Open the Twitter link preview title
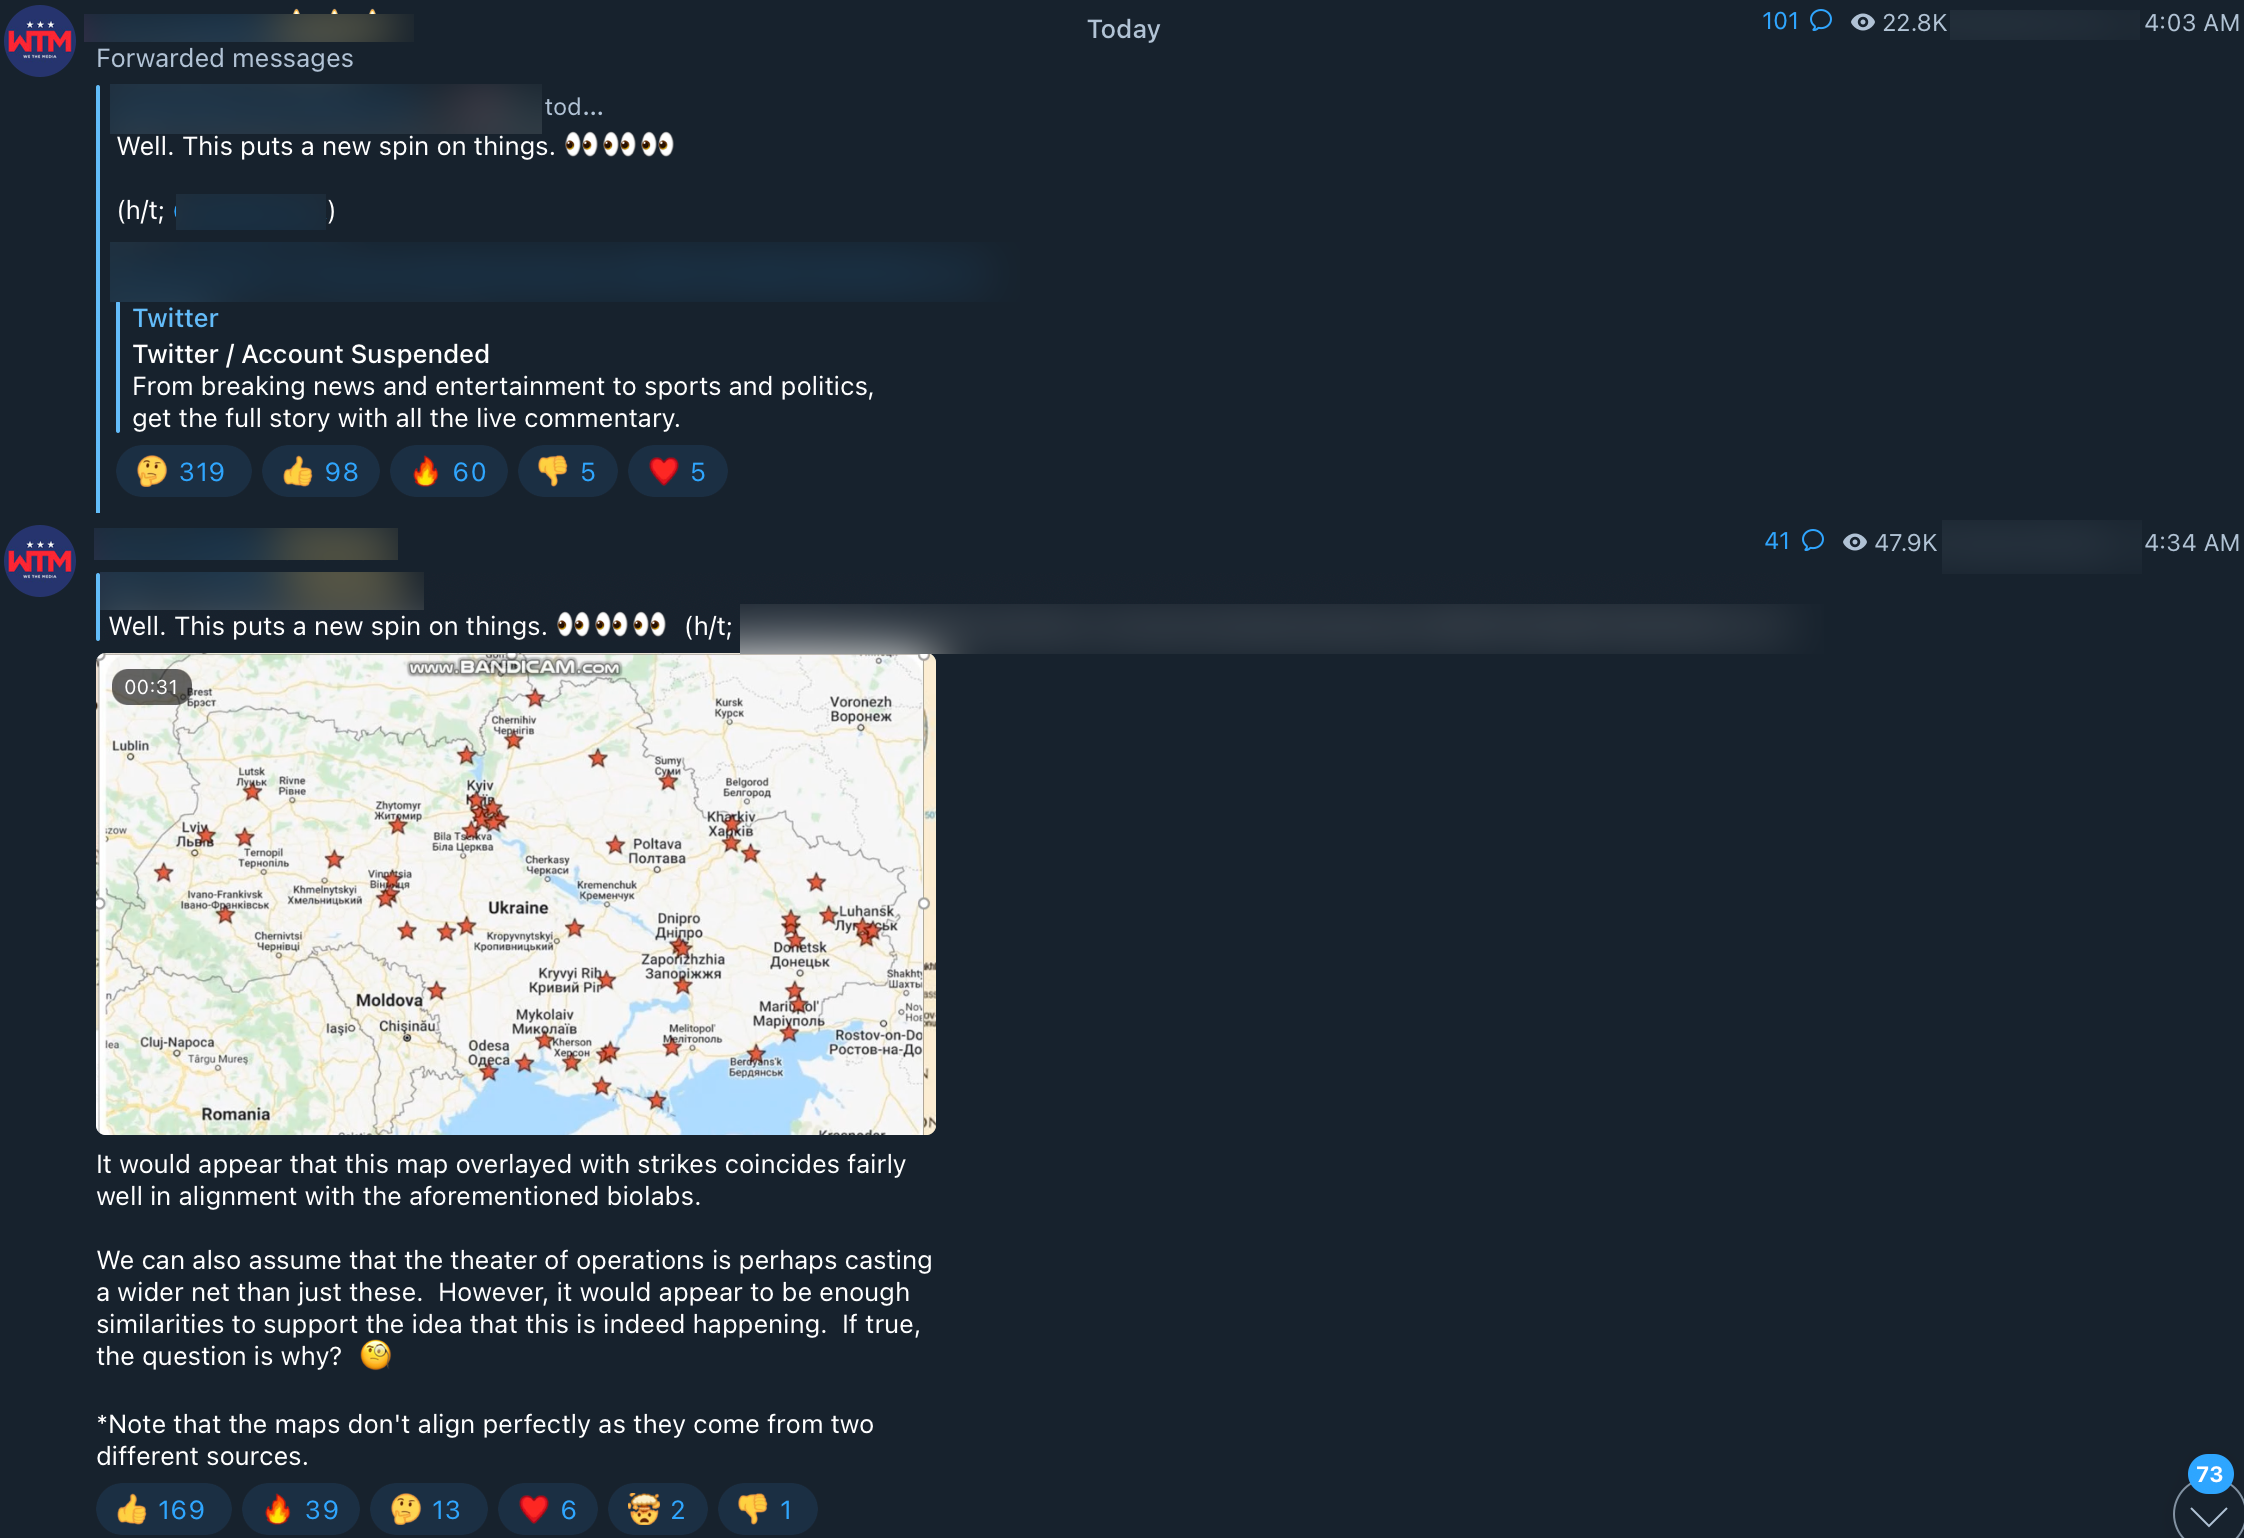Screen dimensions: 2244x1538 point(175,318)
